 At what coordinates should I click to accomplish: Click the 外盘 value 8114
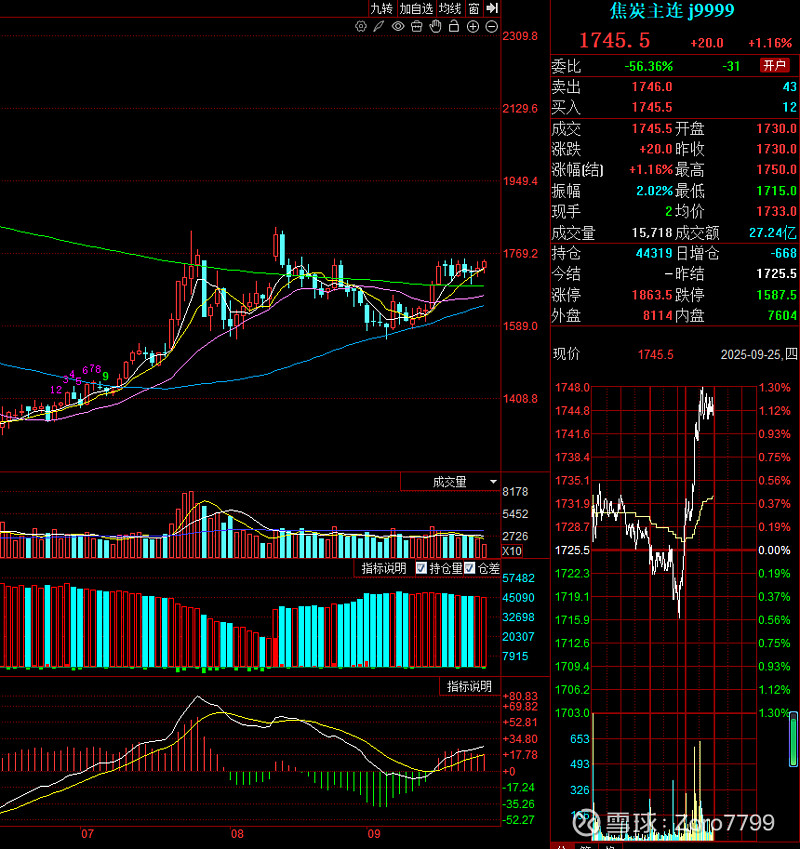tap(657, 316)
